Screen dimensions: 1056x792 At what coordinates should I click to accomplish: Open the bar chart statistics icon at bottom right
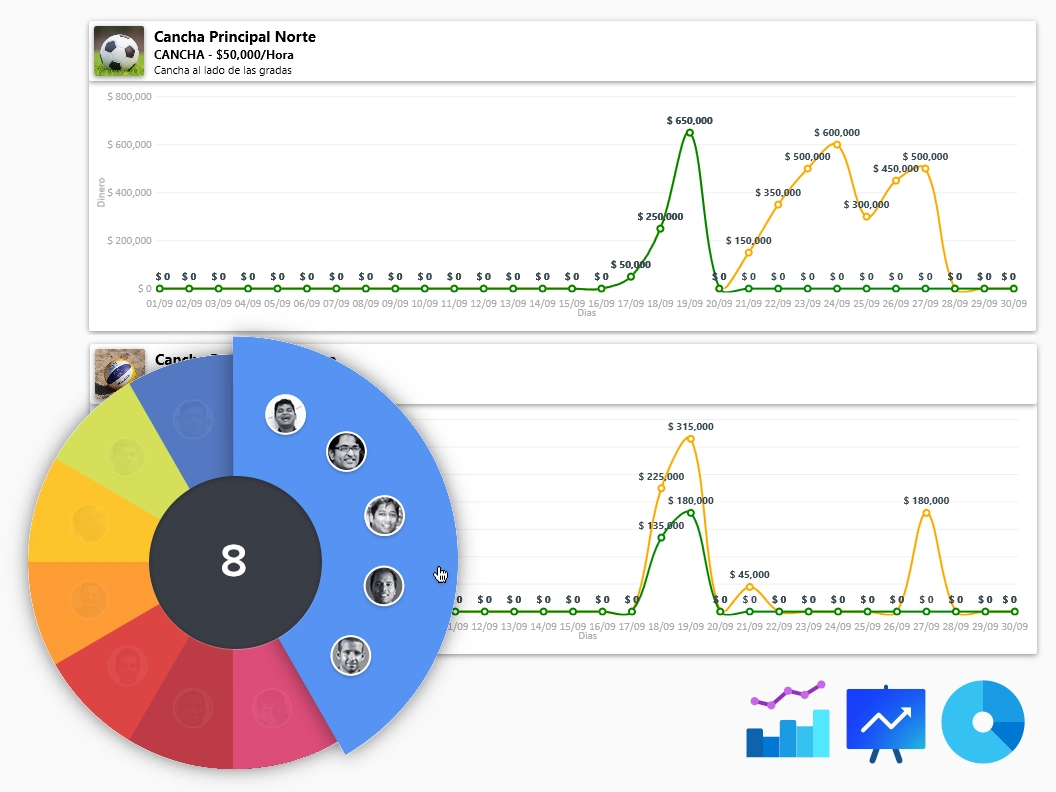click(786, 721)
